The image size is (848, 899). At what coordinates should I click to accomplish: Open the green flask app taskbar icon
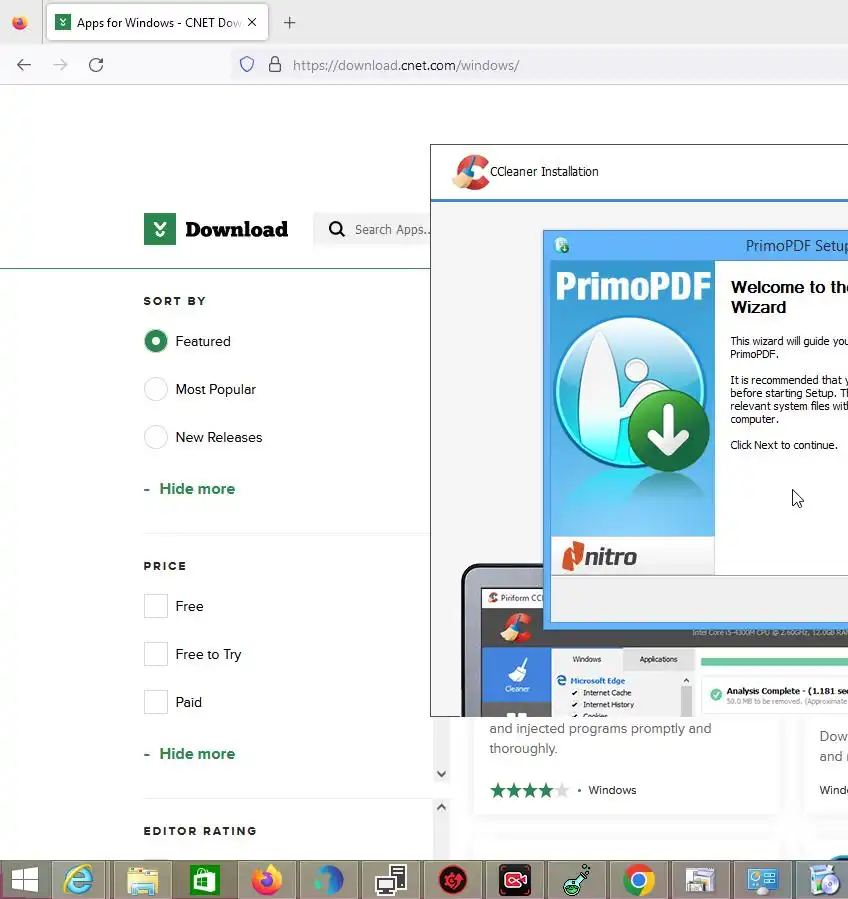577,880
